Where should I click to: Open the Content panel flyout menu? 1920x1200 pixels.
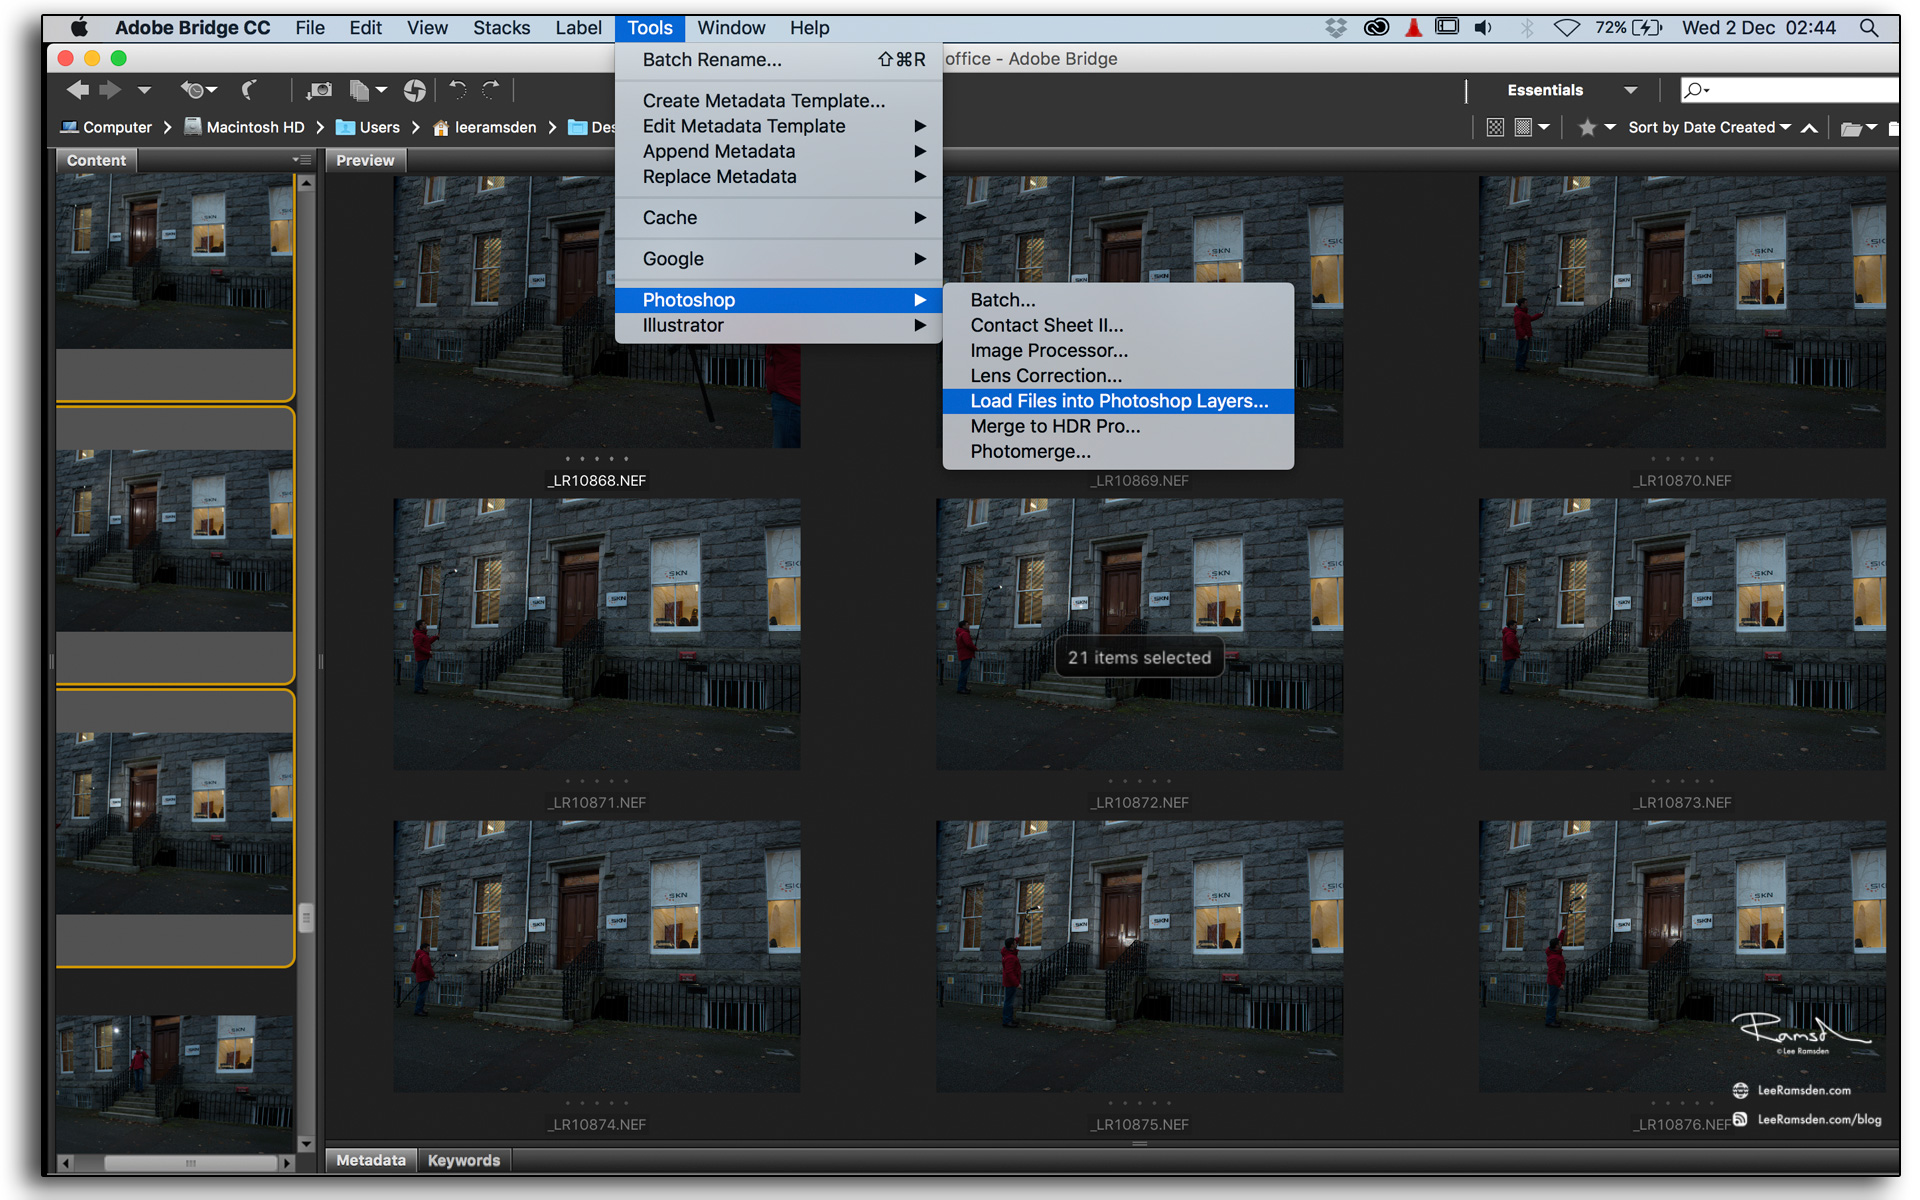click(x=301, y=160)
